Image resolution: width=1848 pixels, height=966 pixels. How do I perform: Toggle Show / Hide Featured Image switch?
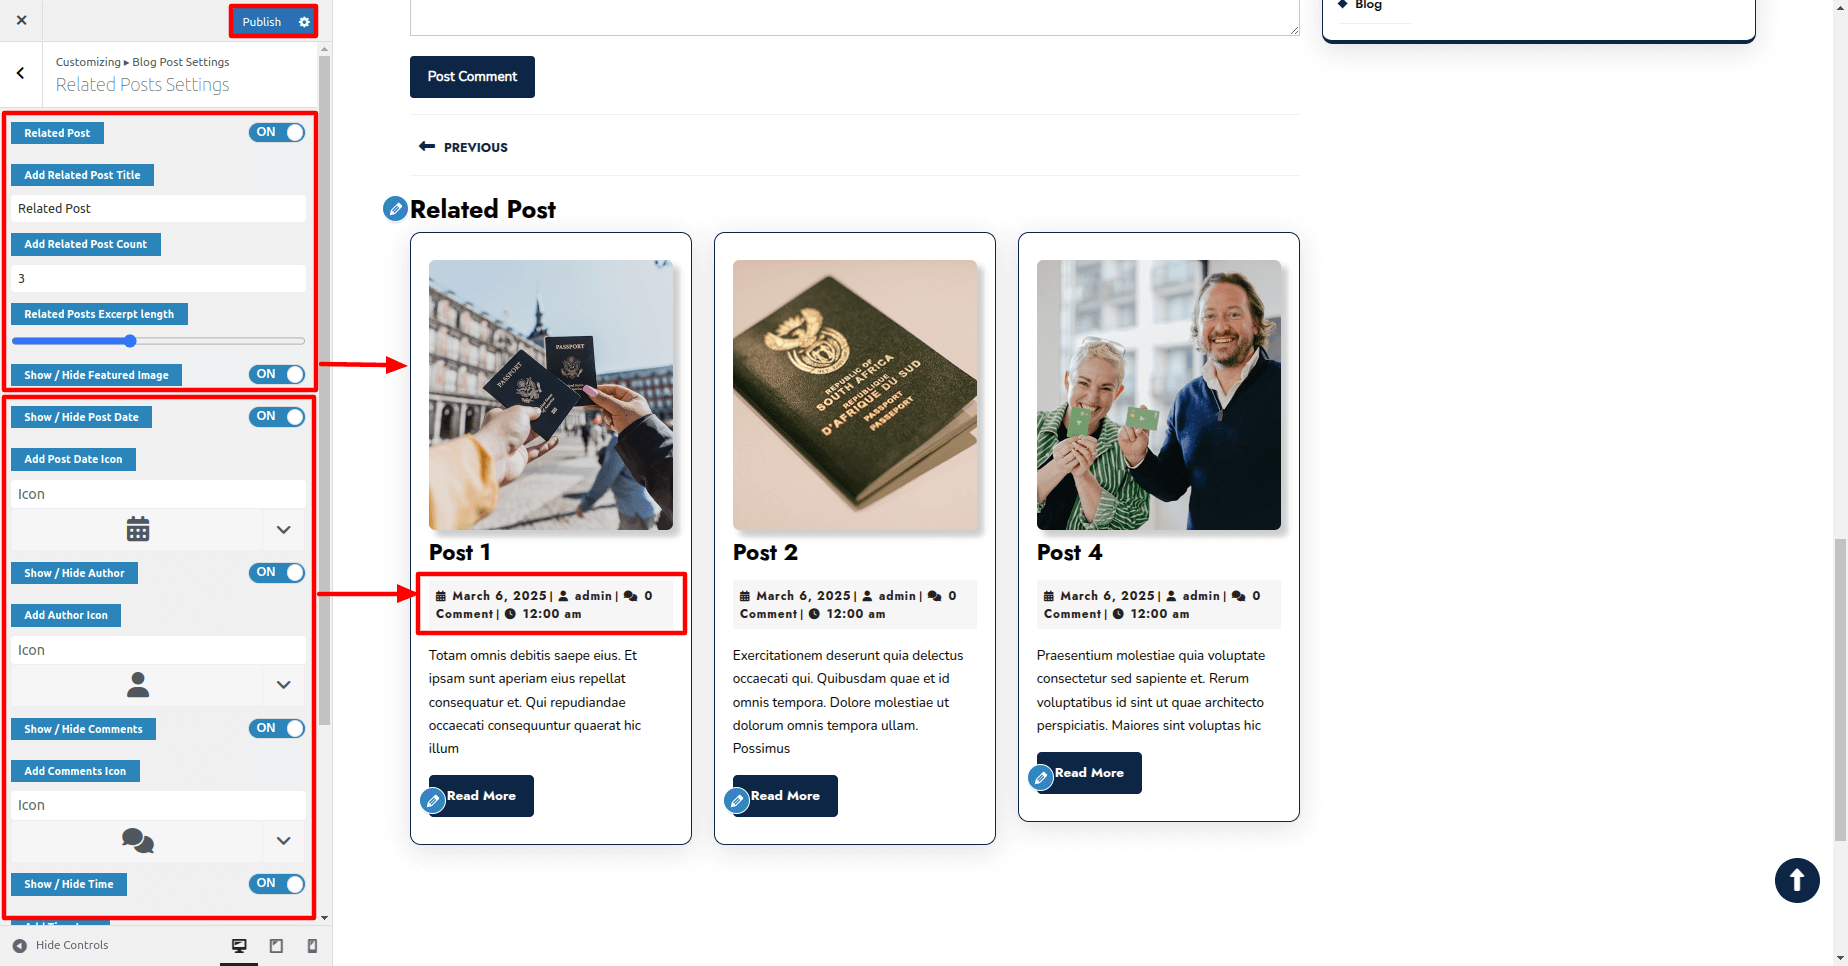(277, 374)
